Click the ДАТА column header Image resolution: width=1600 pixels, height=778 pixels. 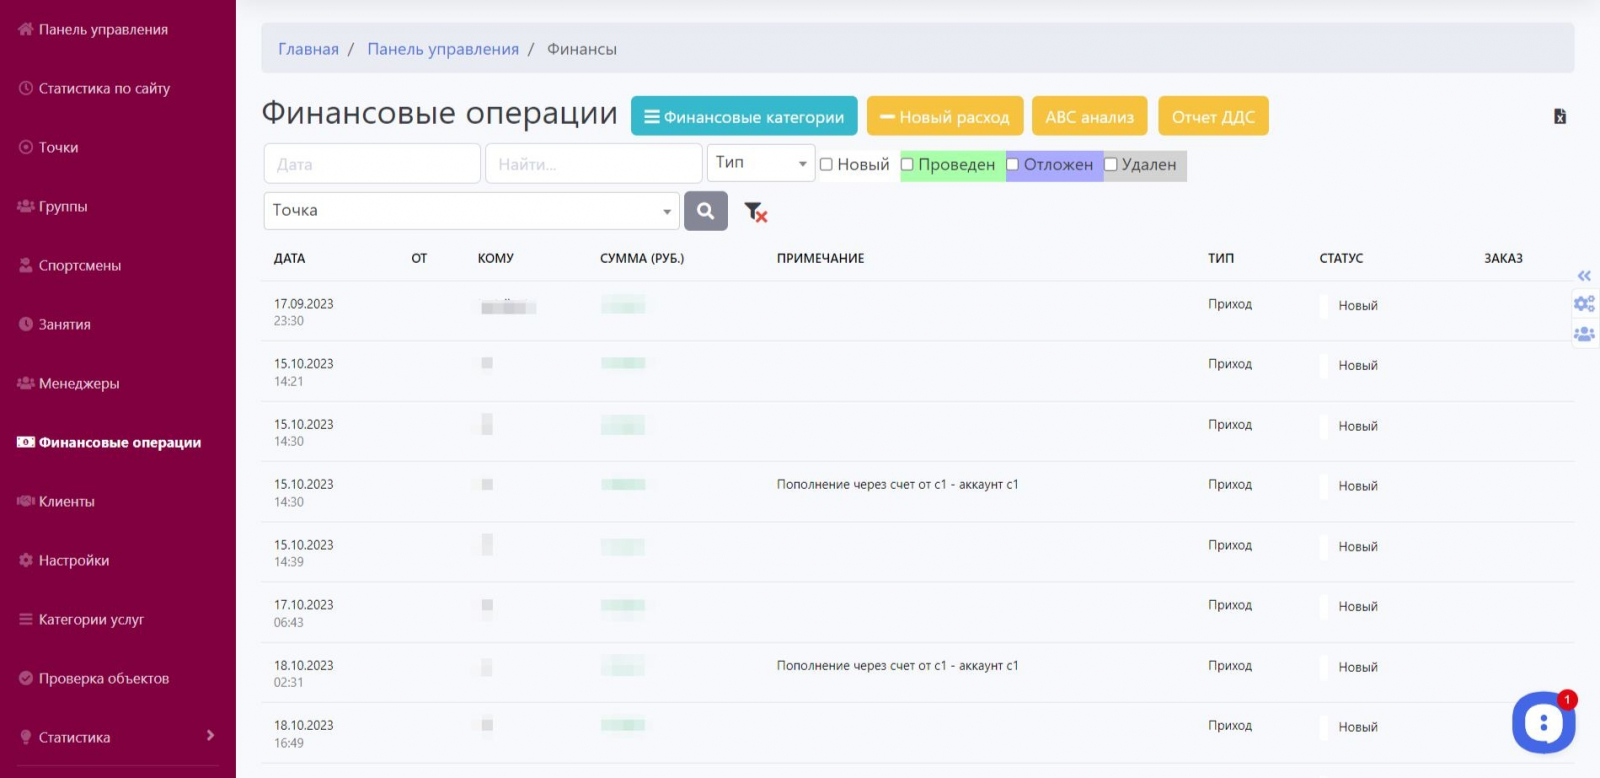289,258
